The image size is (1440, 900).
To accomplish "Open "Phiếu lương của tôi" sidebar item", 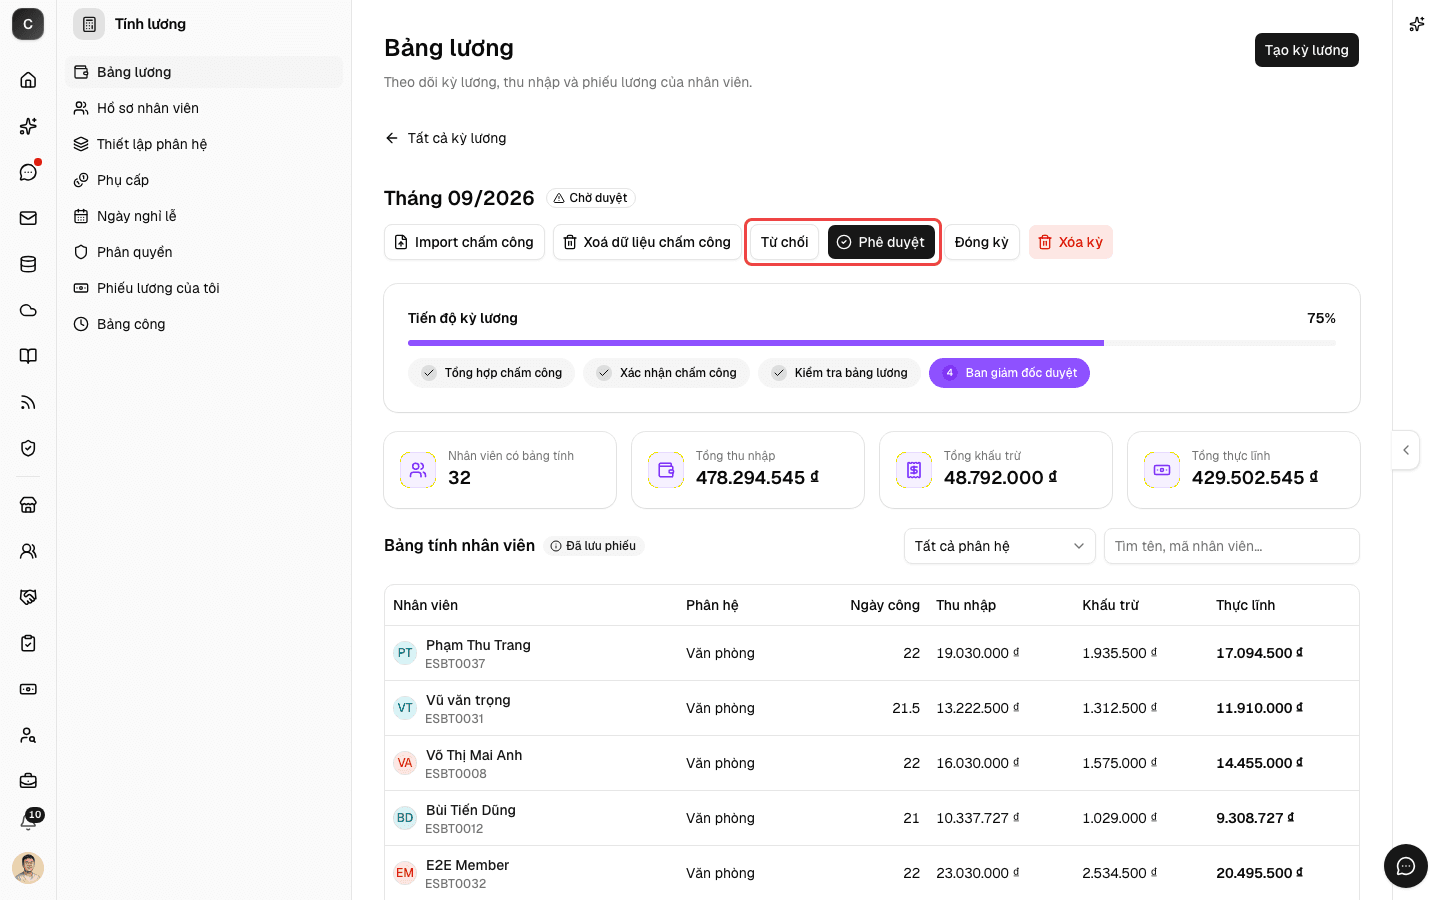I will click(204, 288).
